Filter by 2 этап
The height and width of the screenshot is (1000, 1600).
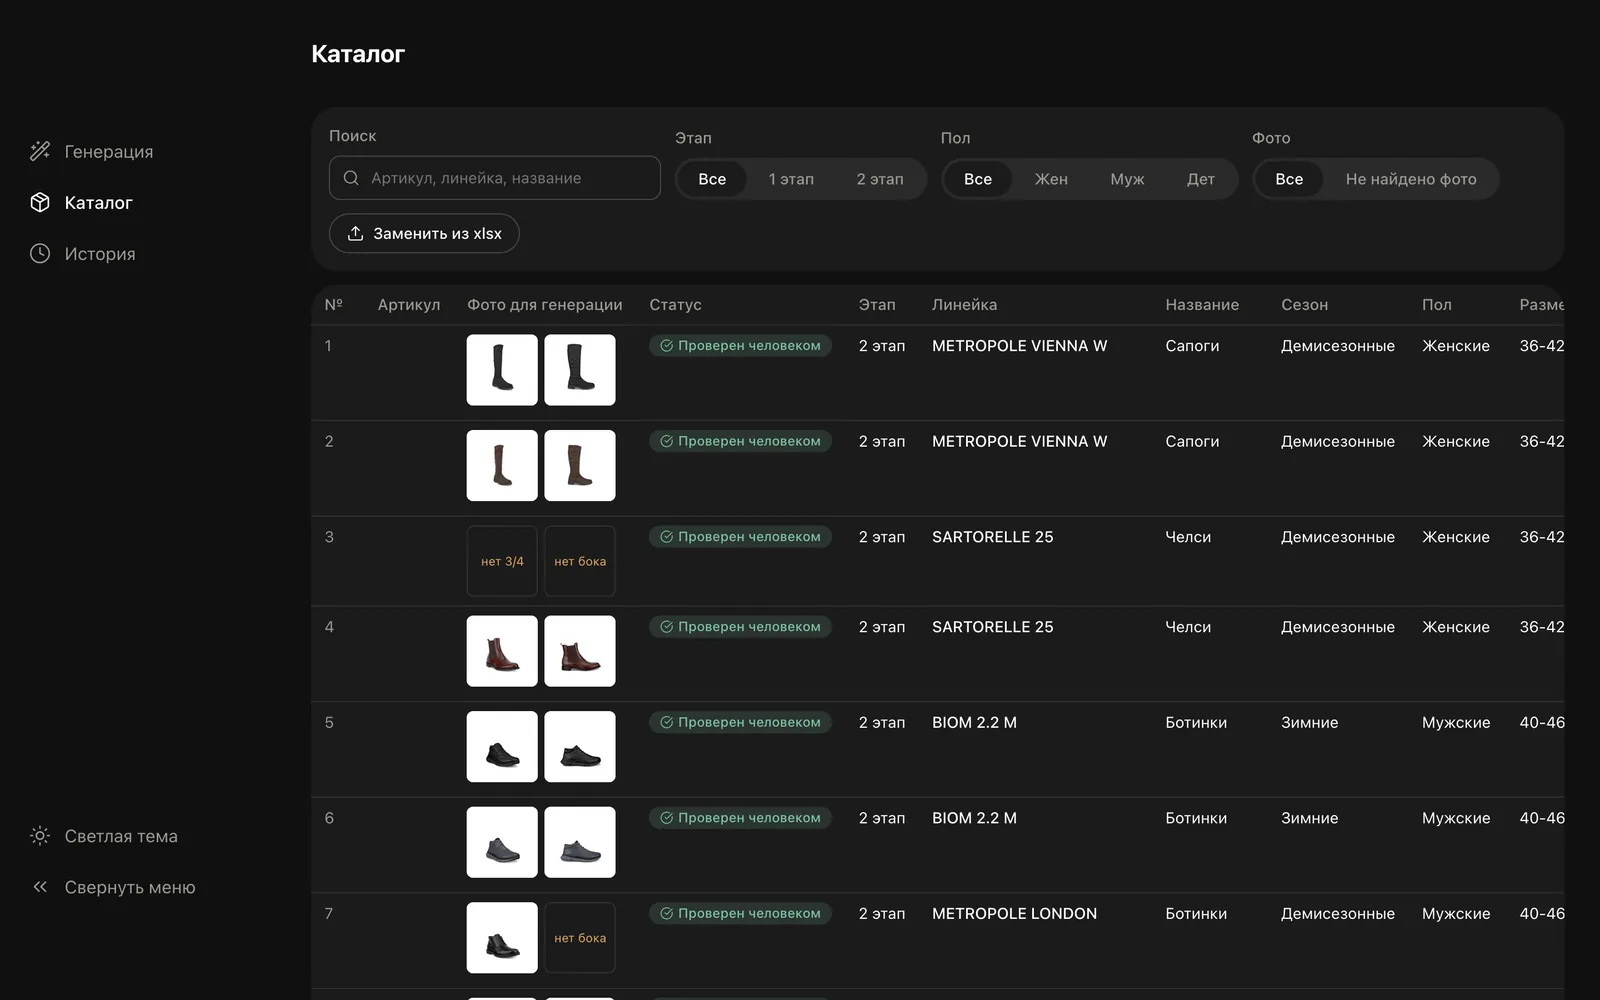[x=880, y=179]
